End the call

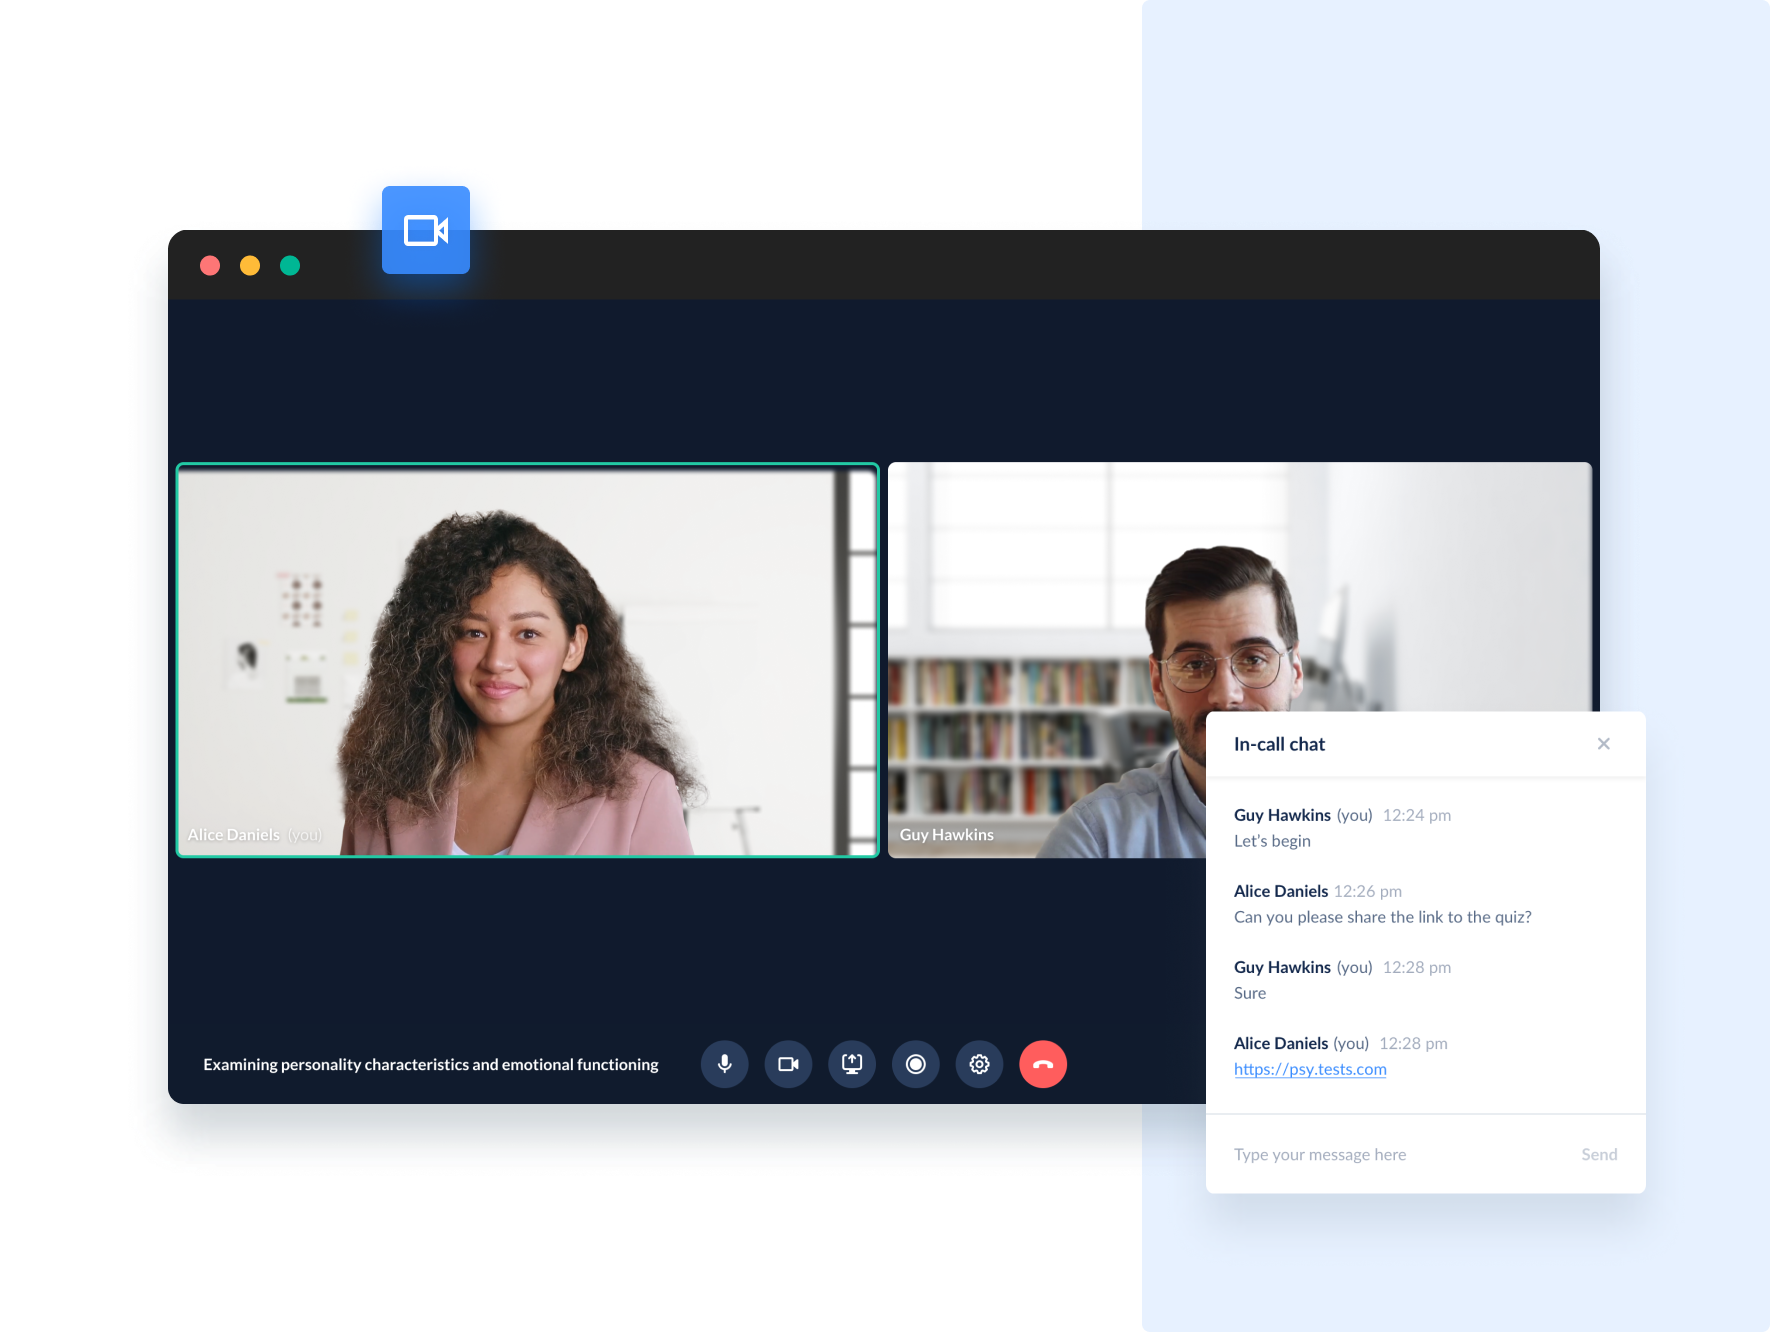pos(1042,1064)
